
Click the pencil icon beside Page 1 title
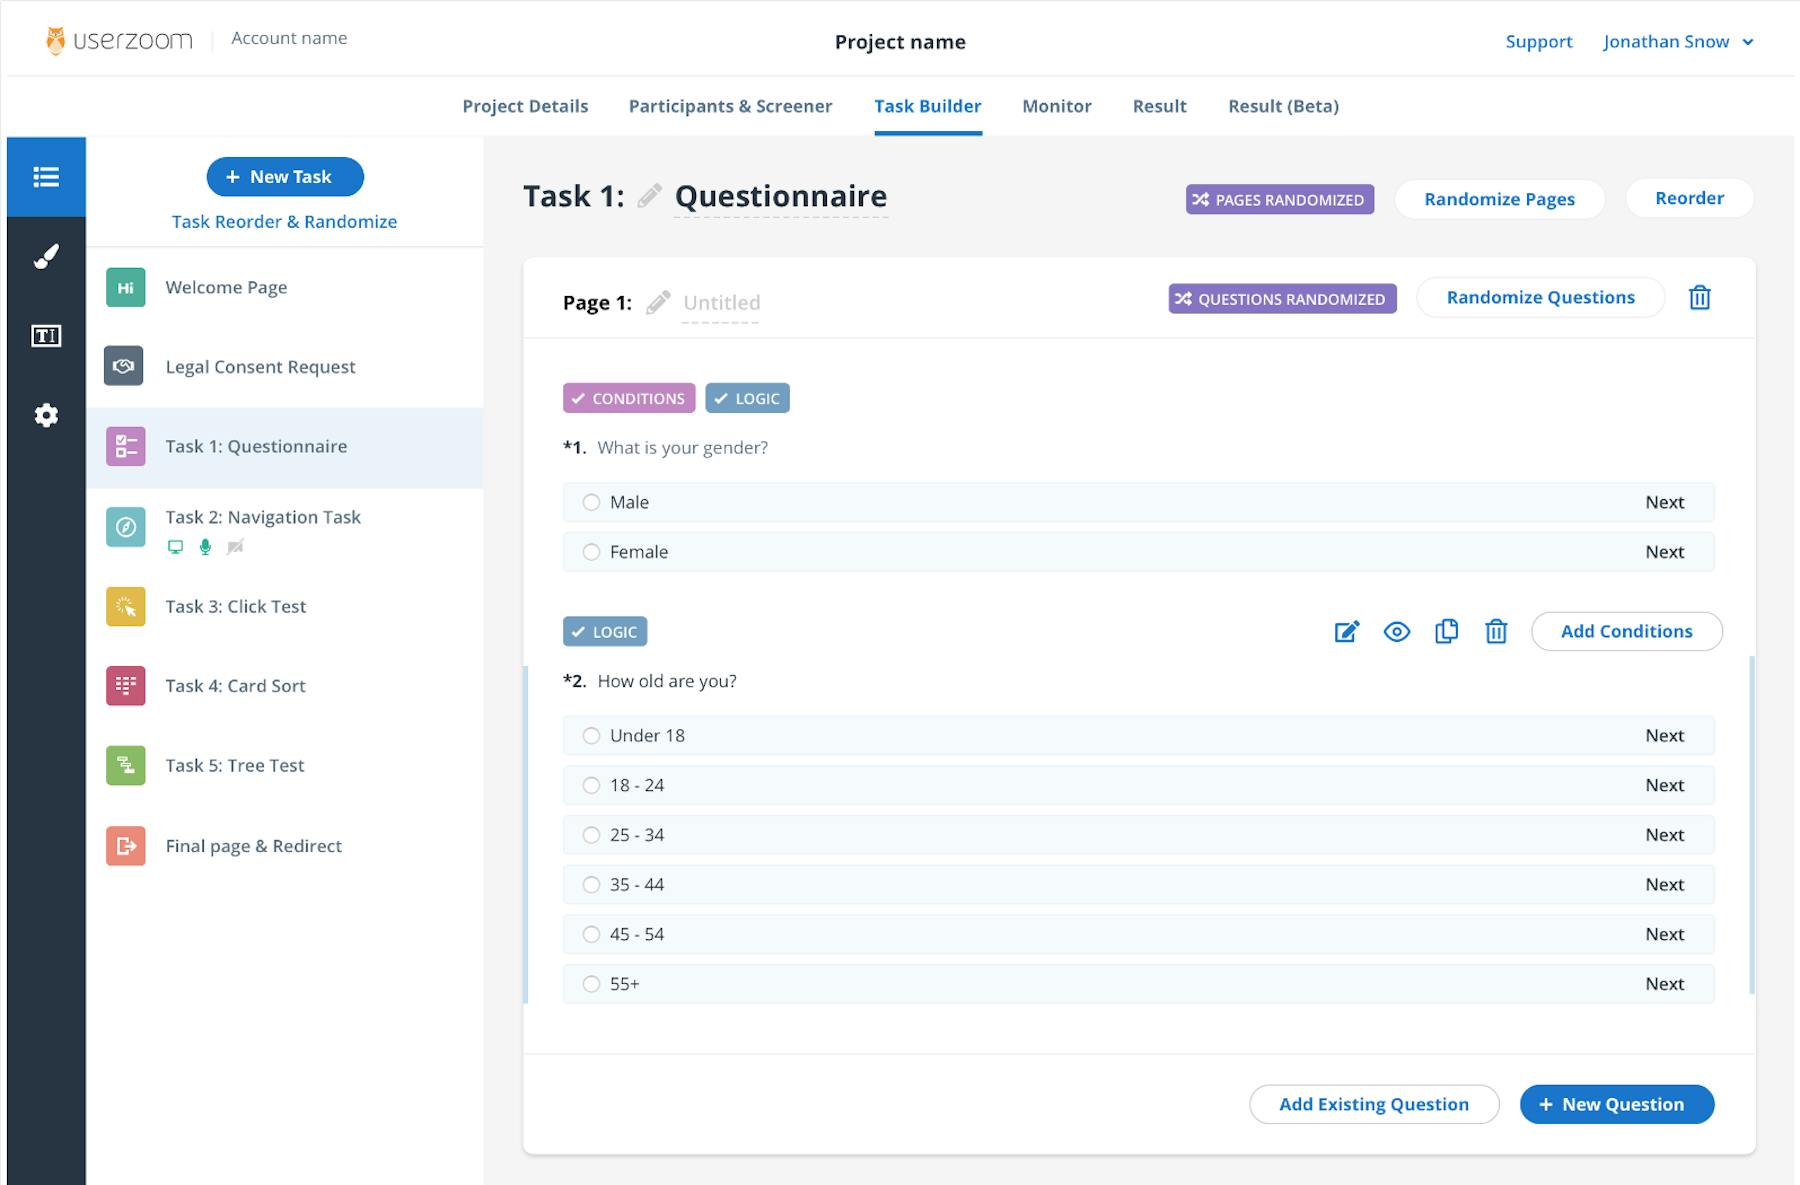(658, 302)
